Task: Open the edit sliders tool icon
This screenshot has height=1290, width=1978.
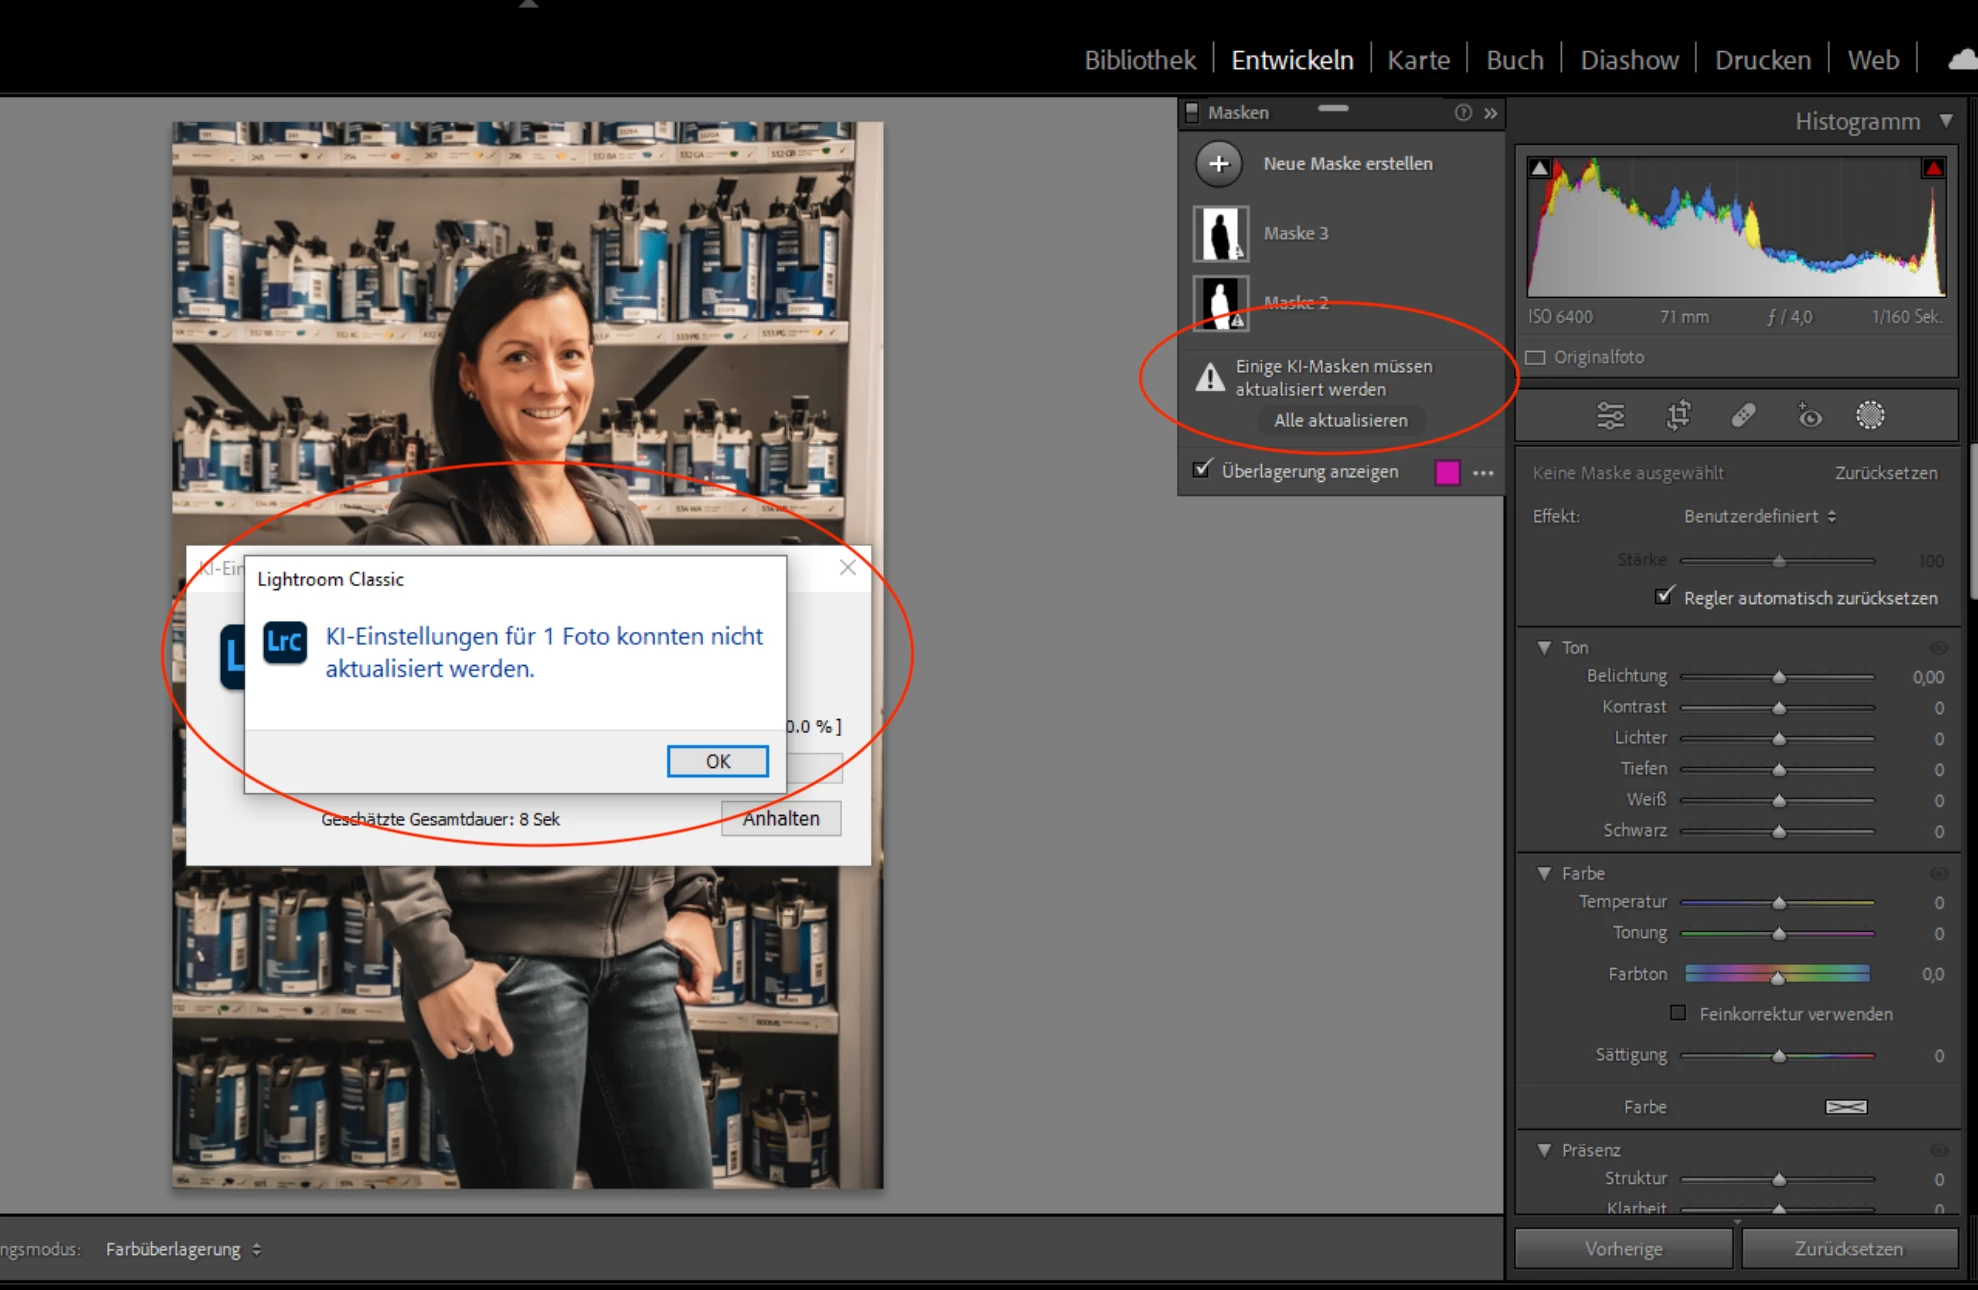Action: 1610,415
